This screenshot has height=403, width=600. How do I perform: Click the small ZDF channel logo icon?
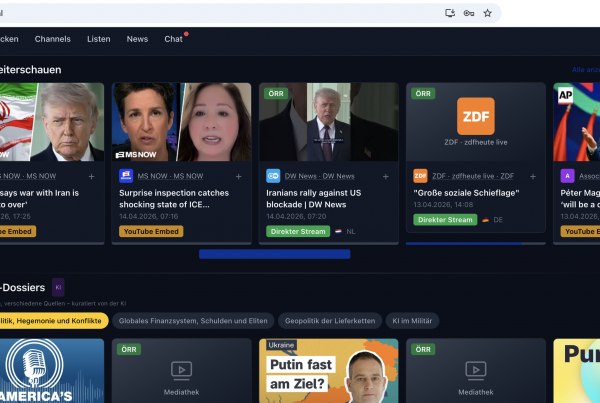tap(420, 176)
